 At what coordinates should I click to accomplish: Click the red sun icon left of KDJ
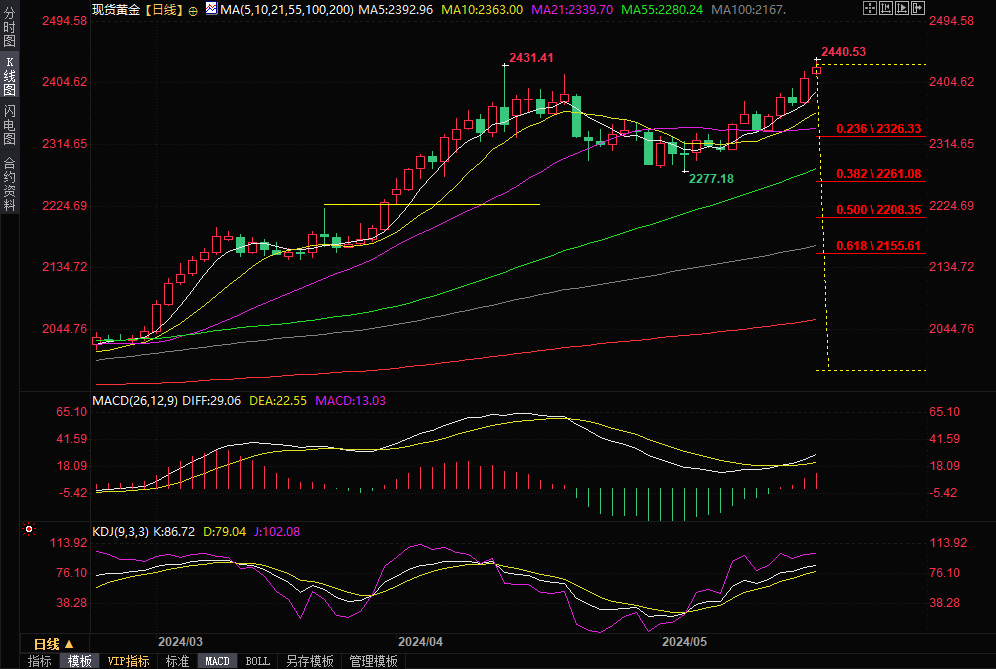pyautogui.click(x=29, y=530)
